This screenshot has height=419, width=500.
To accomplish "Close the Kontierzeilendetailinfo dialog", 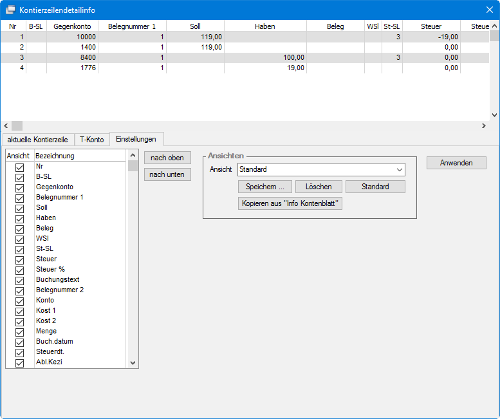I will 489,10.
